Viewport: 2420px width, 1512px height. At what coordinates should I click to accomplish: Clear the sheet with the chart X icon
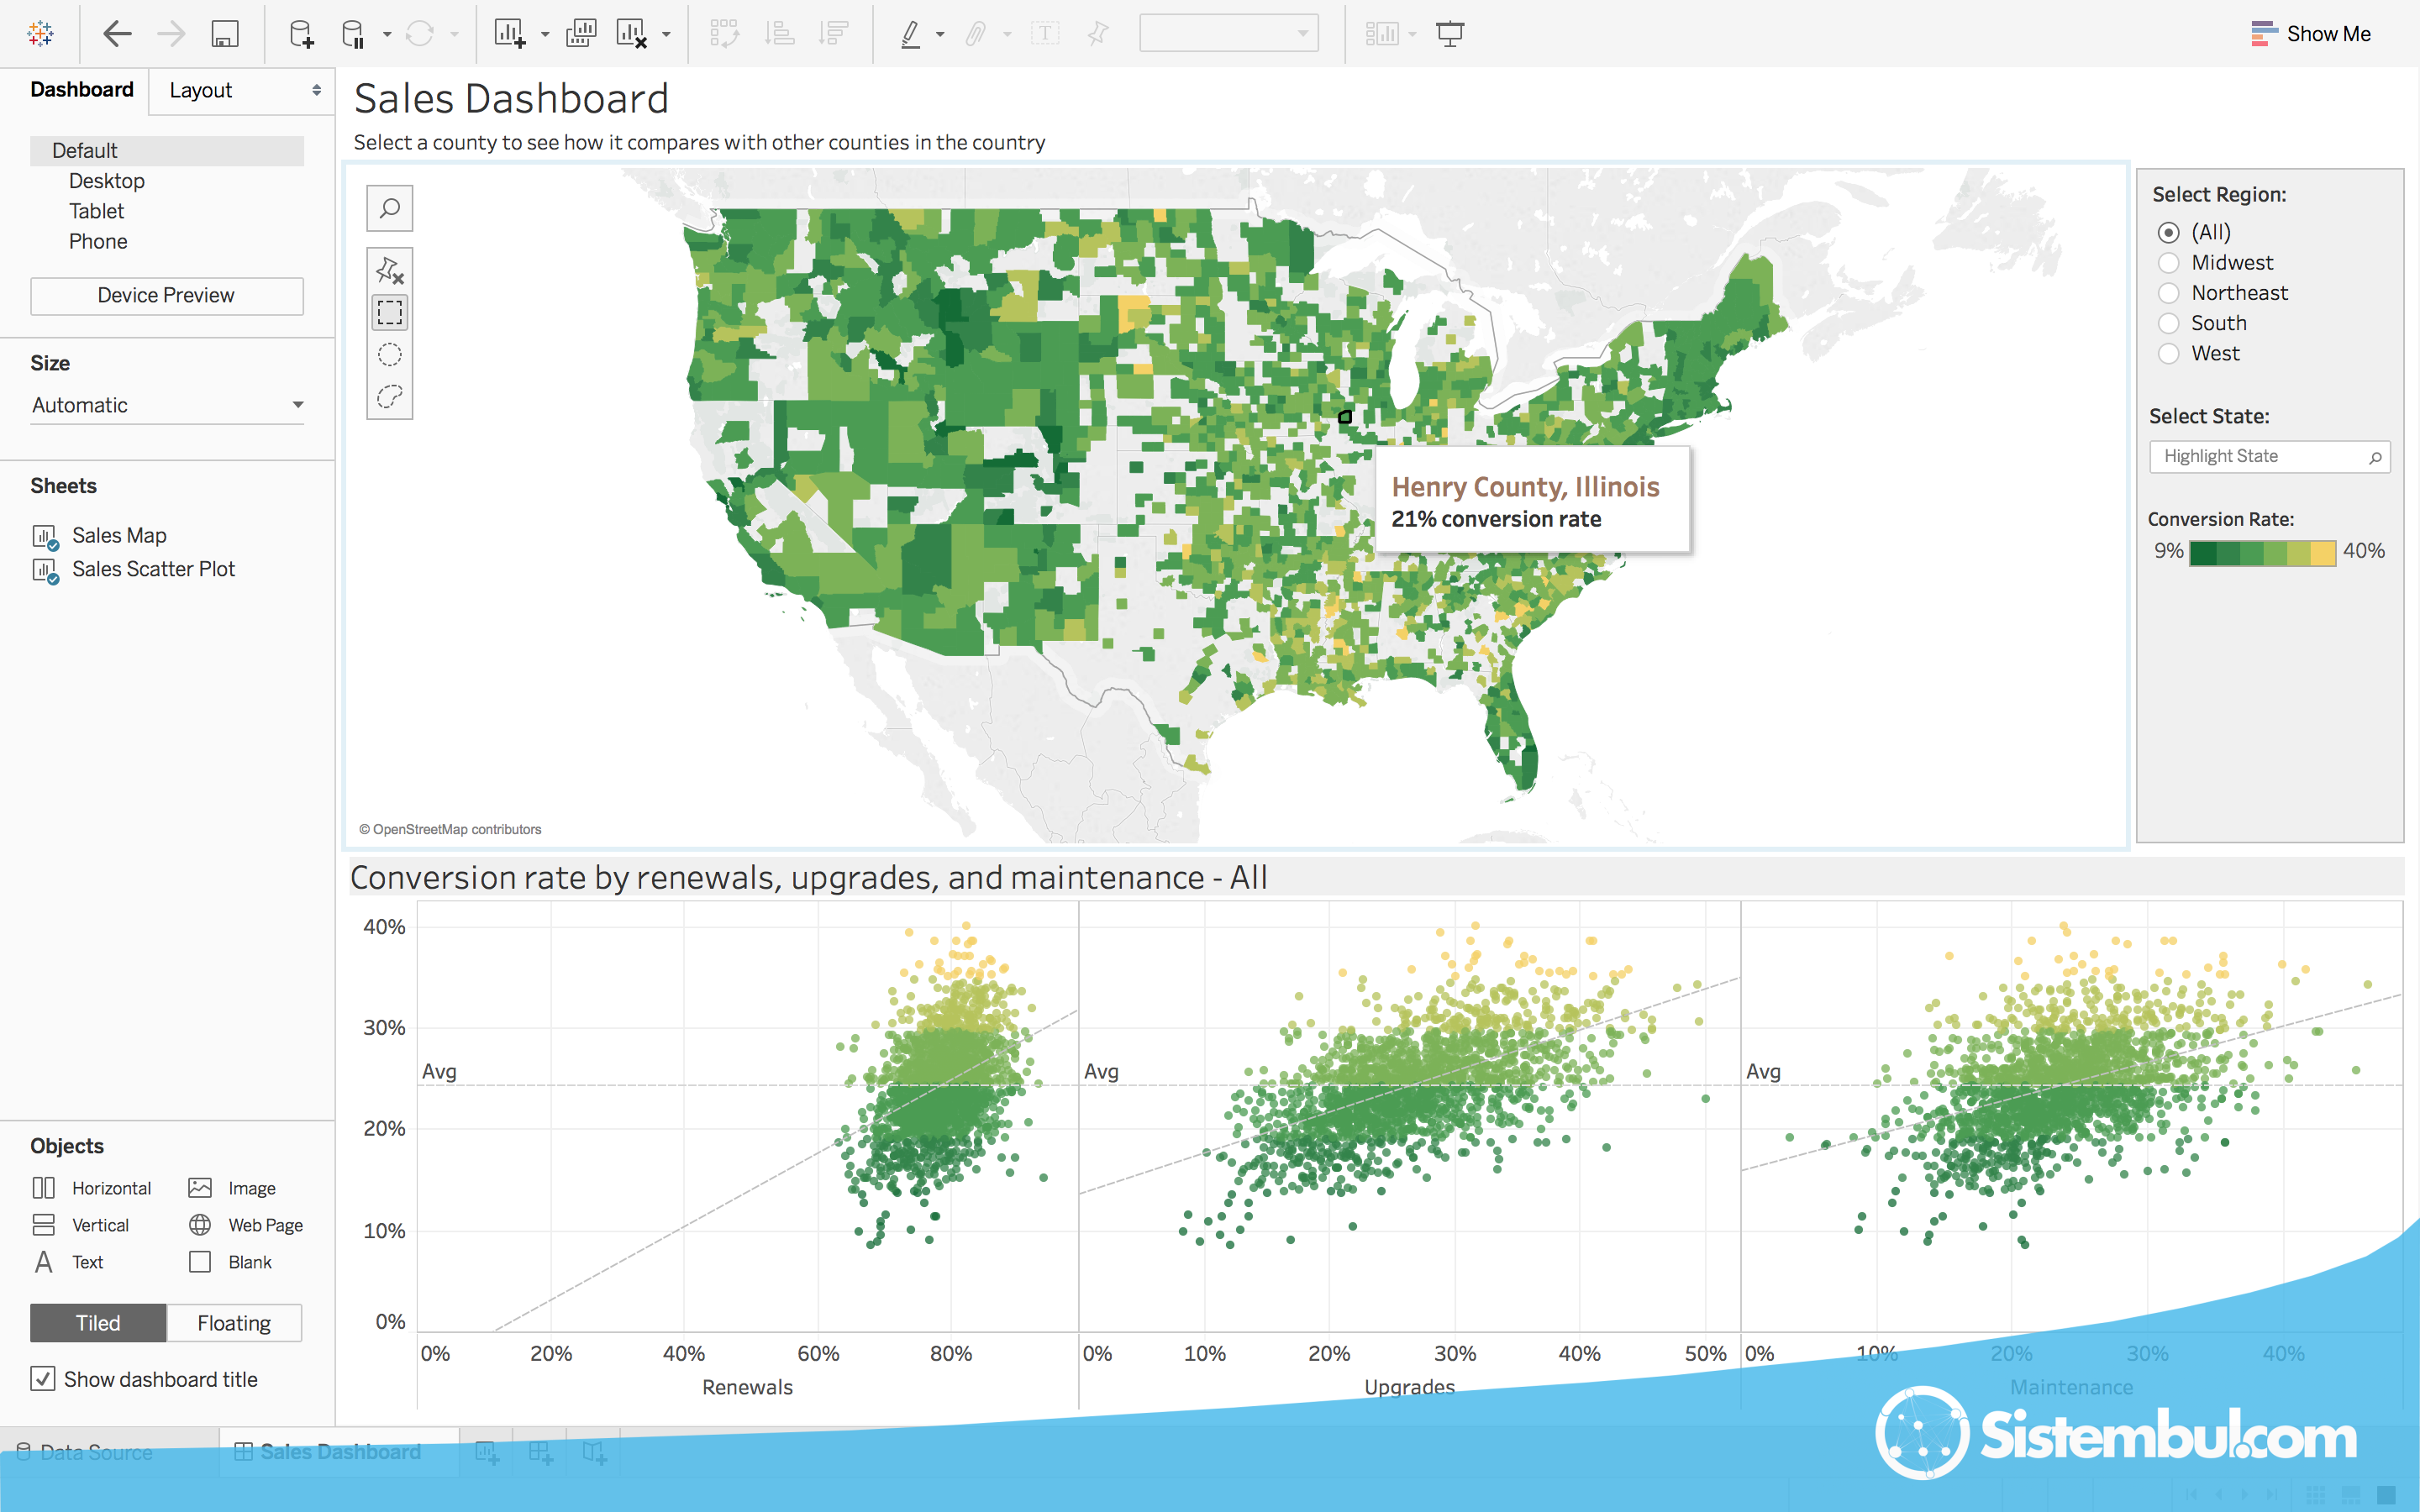coord(632,34)
